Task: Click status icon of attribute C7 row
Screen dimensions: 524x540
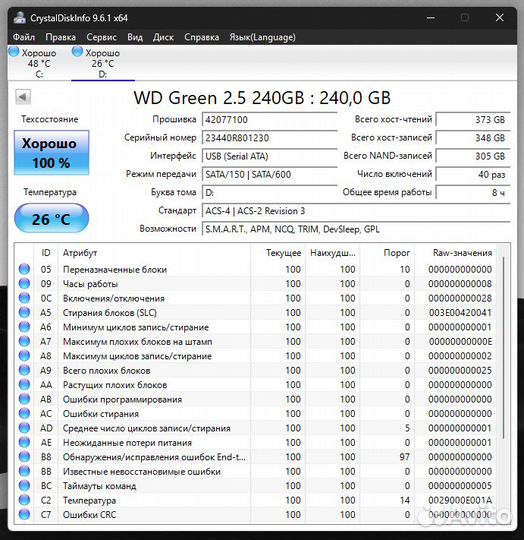Action: [24, 515]
